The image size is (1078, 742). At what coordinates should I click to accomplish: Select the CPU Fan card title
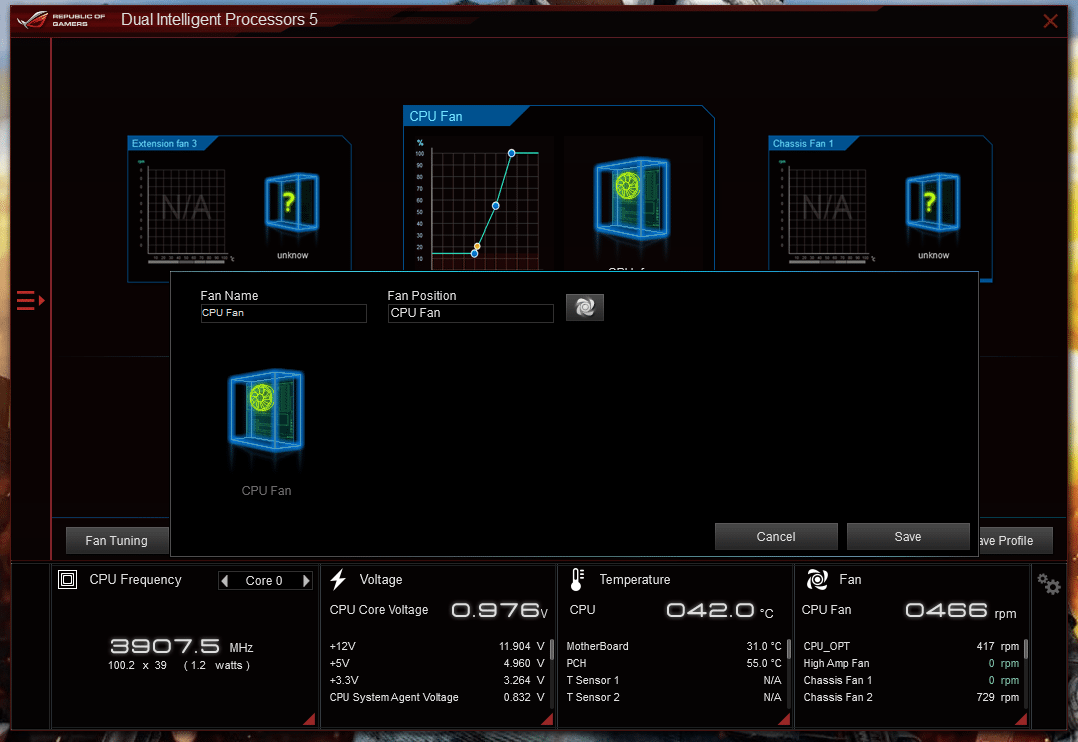(x=436, y=116)
